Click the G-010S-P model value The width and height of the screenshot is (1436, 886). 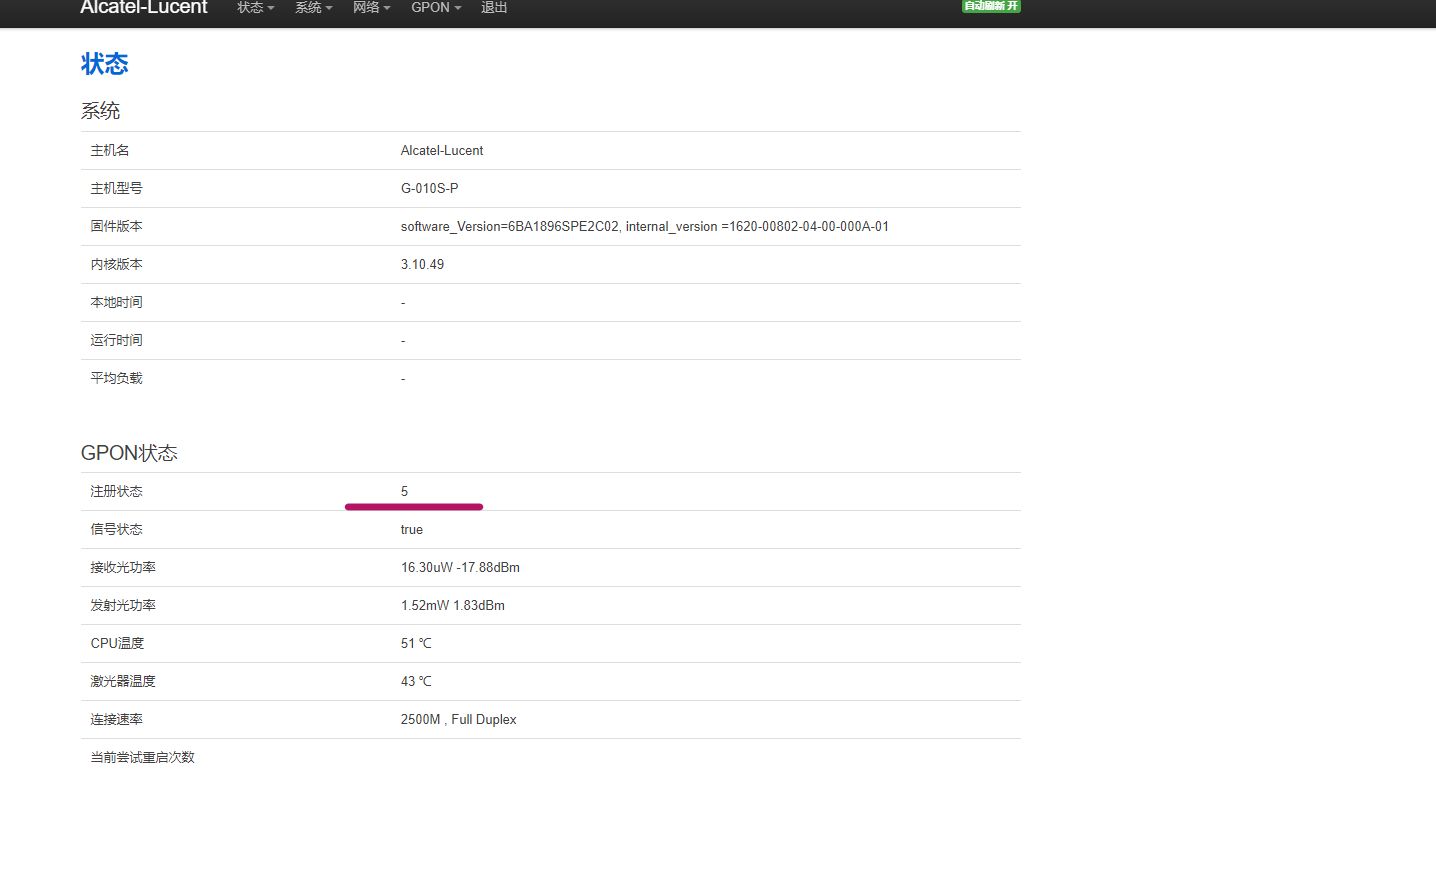click(x=429, y=189)
